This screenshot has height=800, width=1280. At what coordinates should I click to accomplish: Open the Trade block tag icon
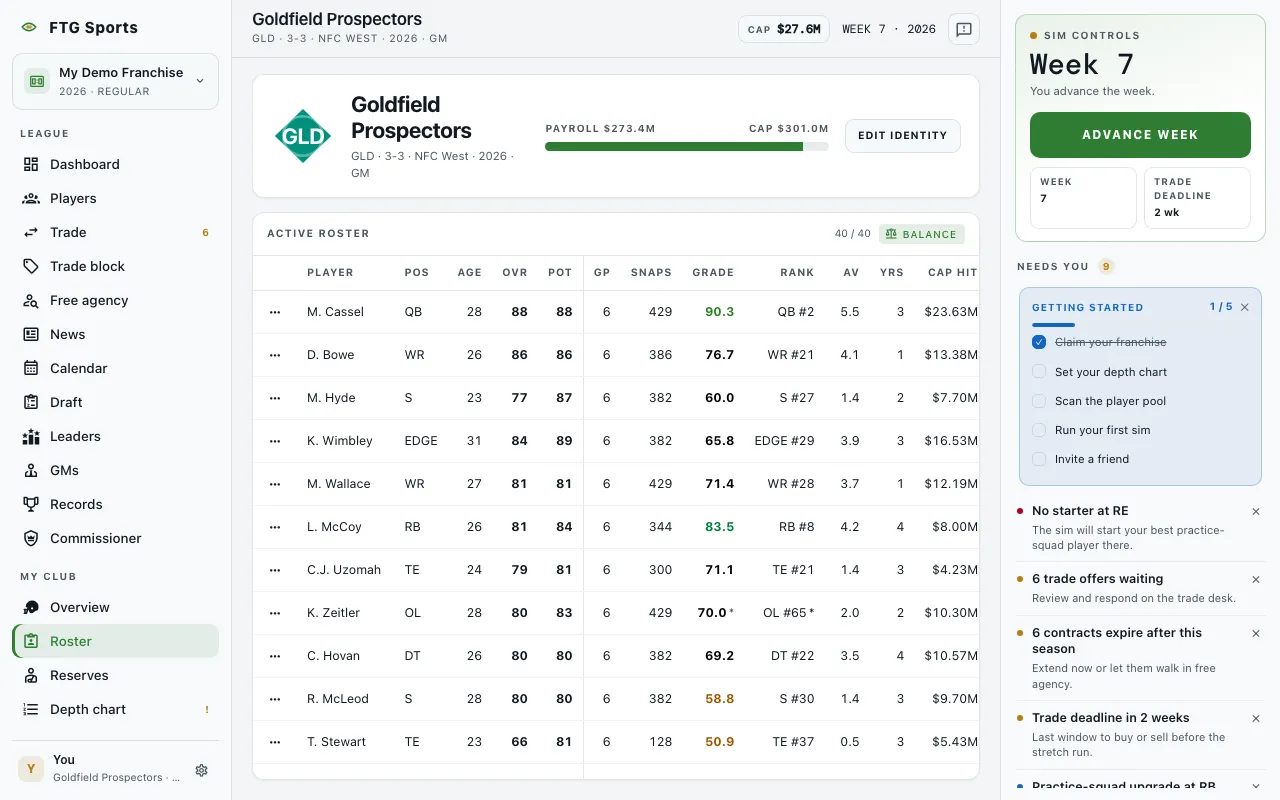pyautogui.click(x=31, y=266)
